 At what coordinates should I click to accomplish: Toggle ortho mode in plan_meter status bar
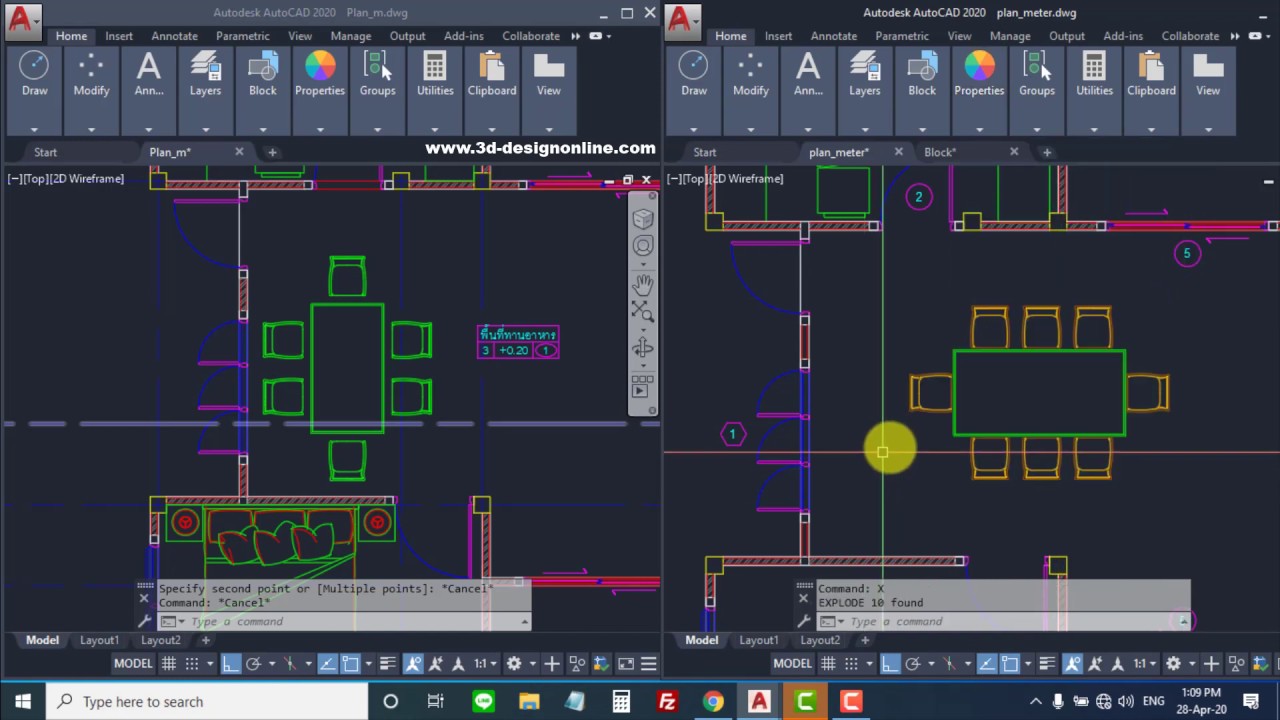click(889, 663)
